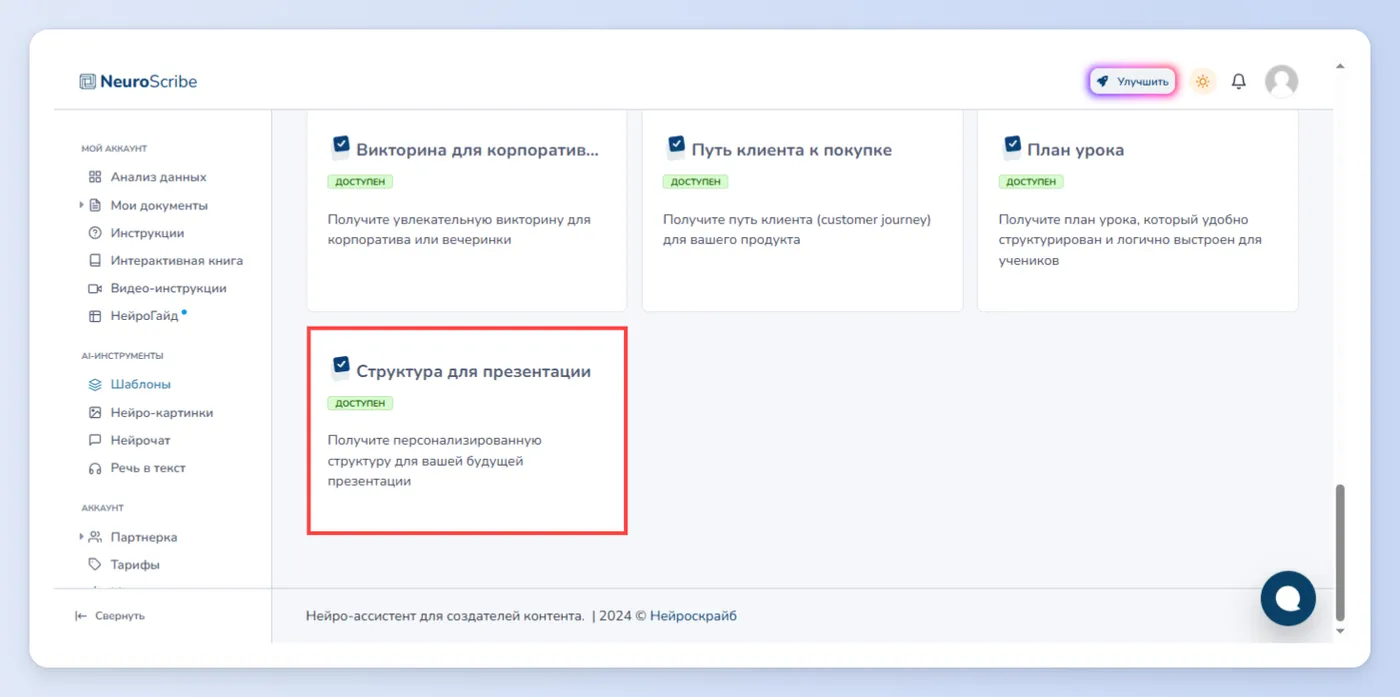Open Мои документы section
The width and height of the screenshot is (1400, 697).
coord(159,205)
